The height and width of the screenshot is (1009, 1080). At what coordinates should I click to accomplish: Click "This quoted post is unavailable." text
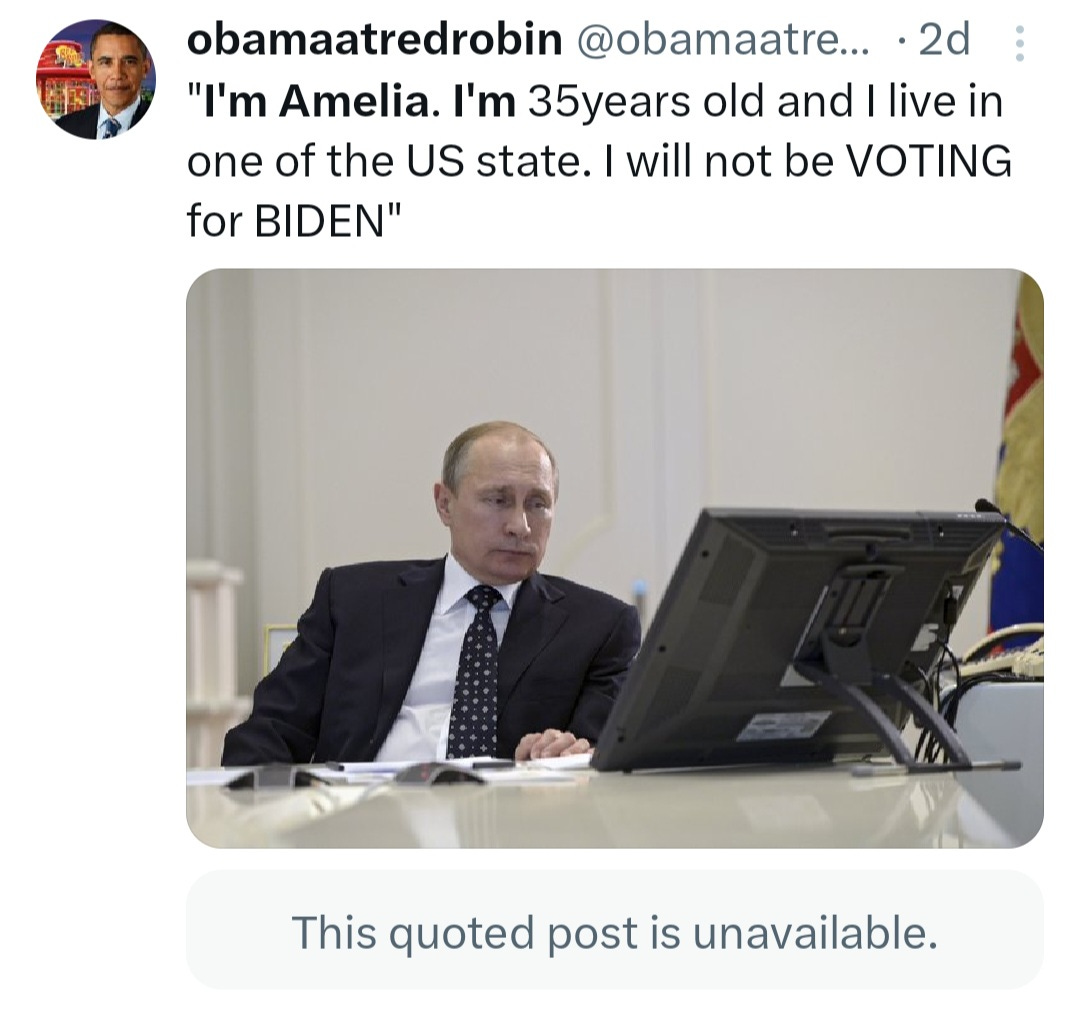click(614, 933)
